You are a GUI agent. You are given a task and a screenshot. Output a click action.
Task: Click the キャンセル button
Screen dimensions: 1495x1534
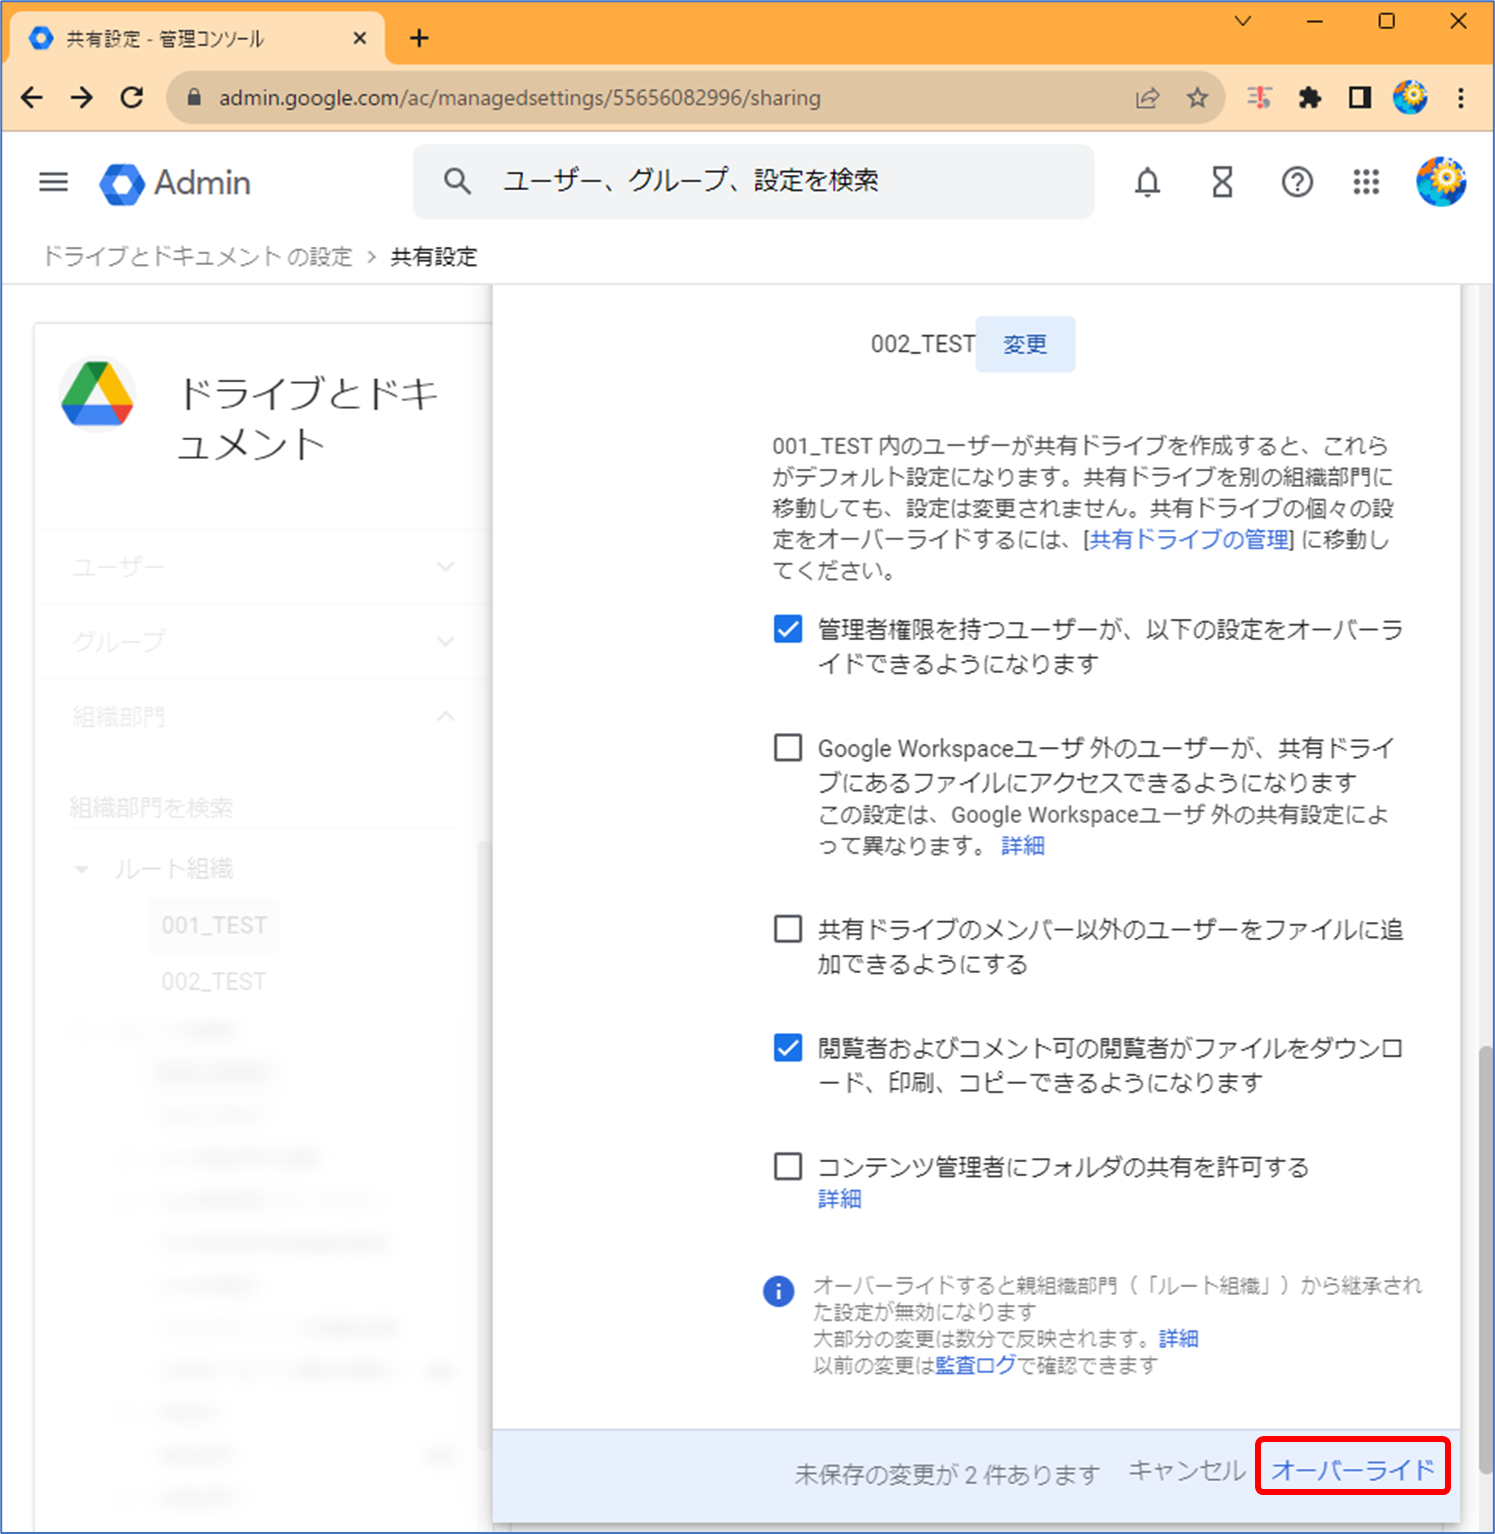1187,1470
